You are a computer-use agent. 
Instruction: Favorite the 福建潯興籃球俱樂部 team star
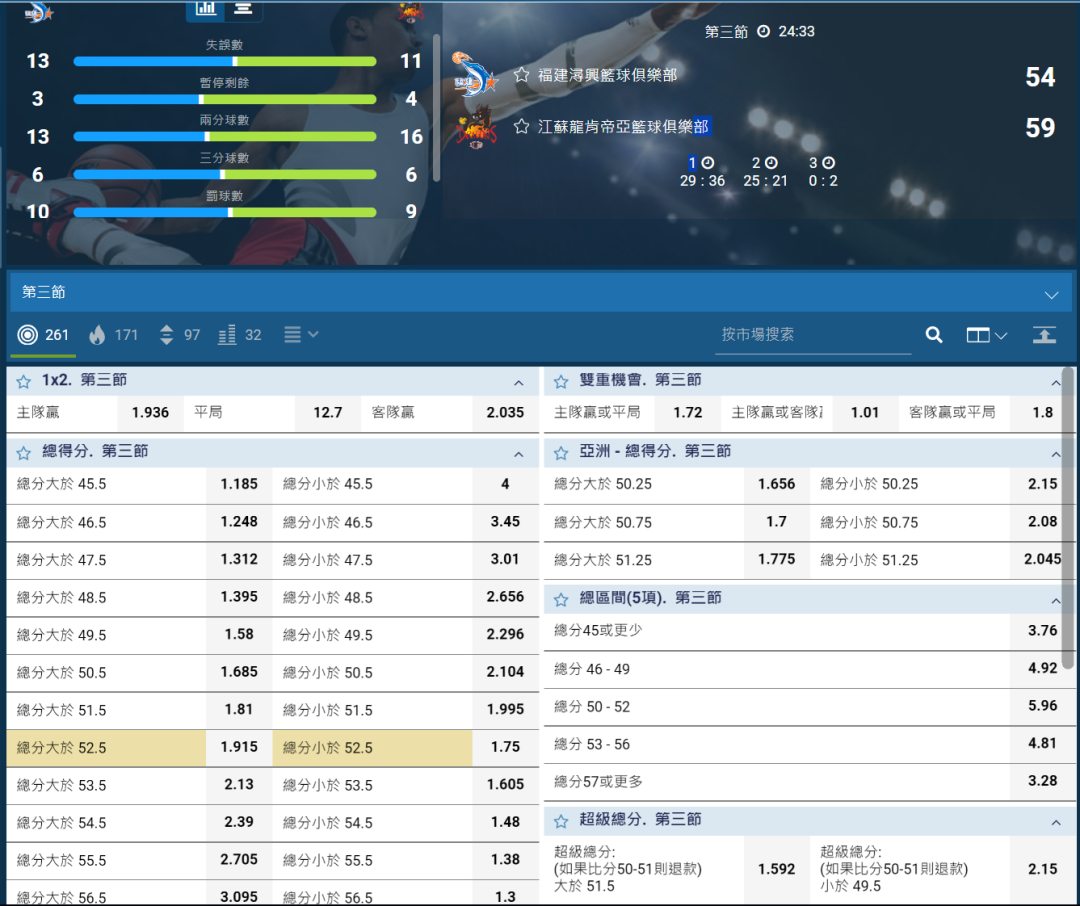521,75
